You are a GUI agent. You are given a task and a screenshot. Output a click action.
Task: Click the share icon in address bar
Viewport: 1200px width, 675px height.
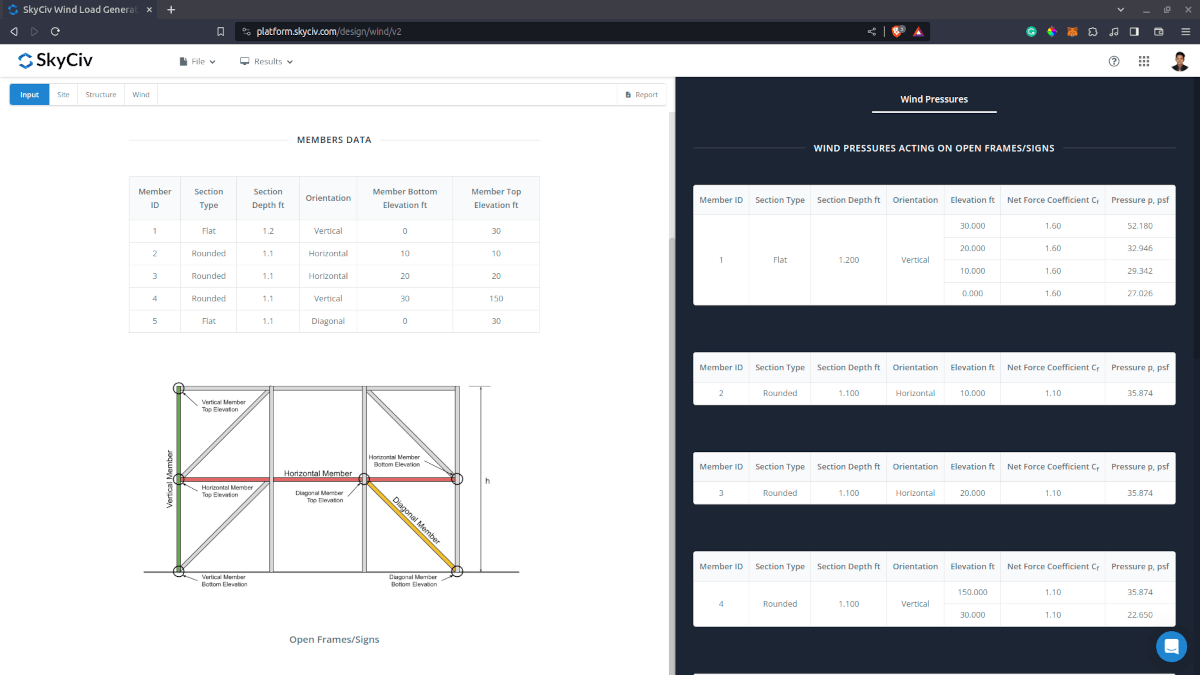click(872, 31)
